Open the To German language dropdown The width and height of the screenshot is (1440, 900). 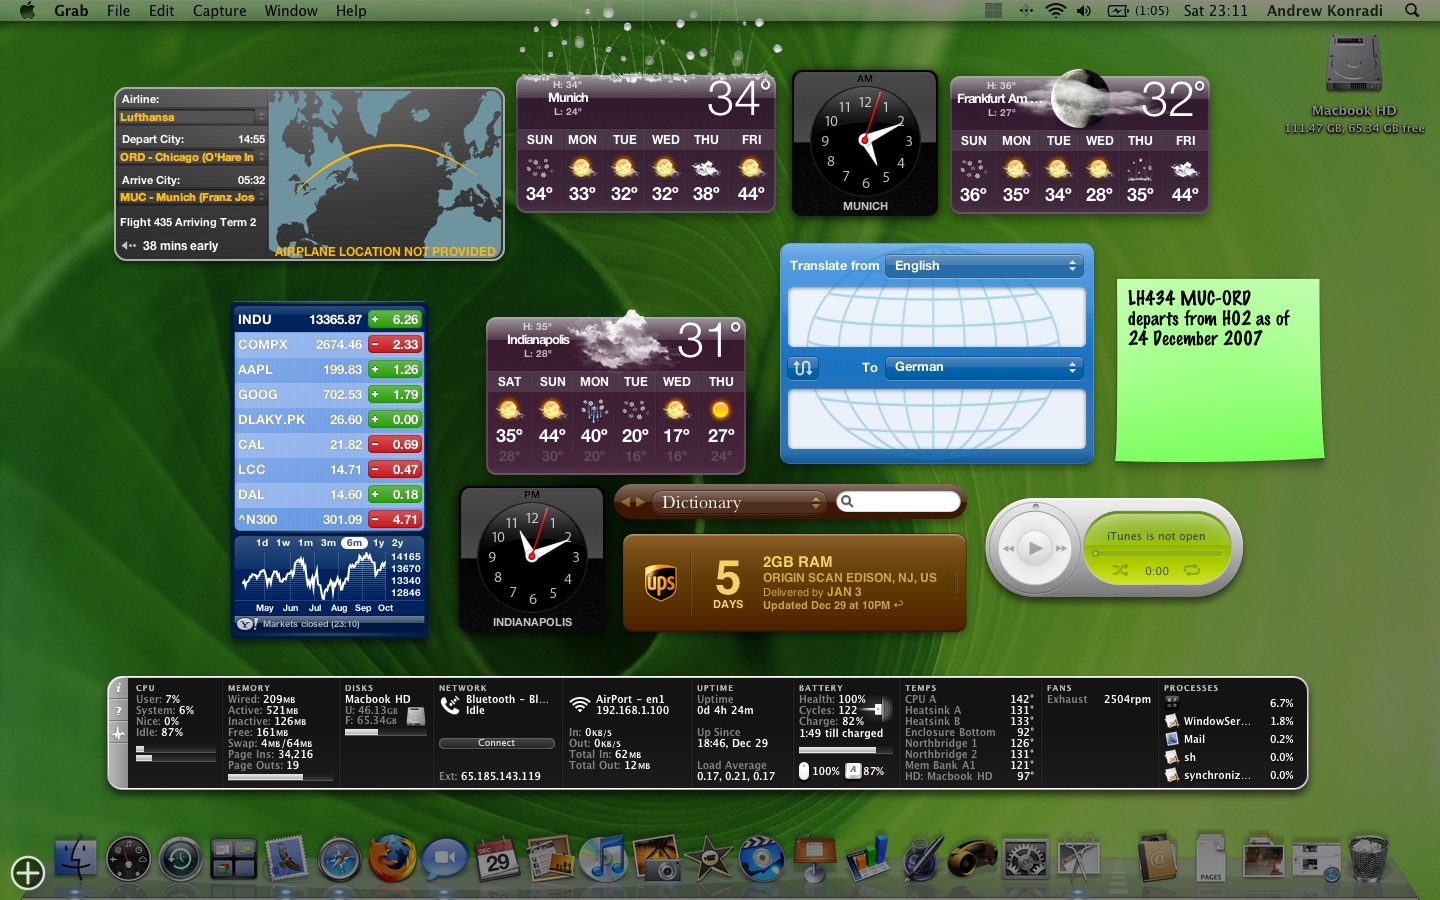tap(985, 367)
